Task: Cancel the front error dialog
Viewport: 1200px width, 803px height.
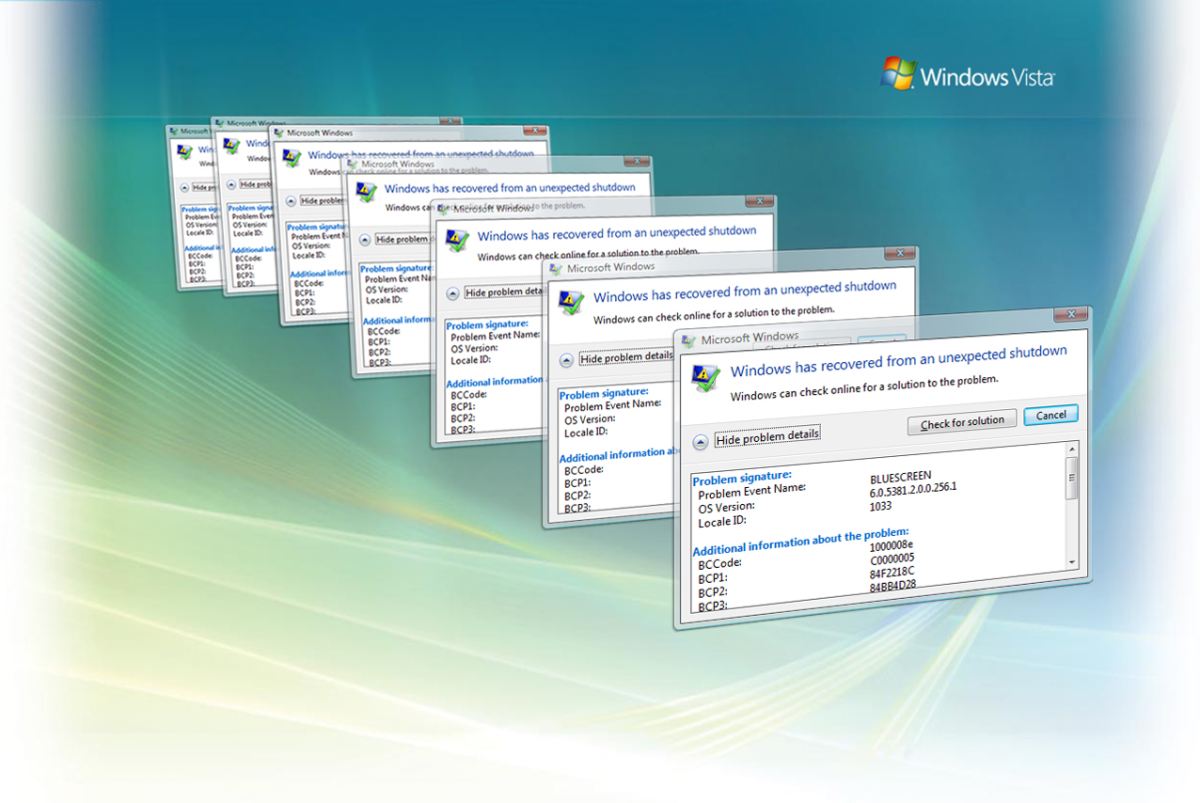Action: tap(1051, 415)
